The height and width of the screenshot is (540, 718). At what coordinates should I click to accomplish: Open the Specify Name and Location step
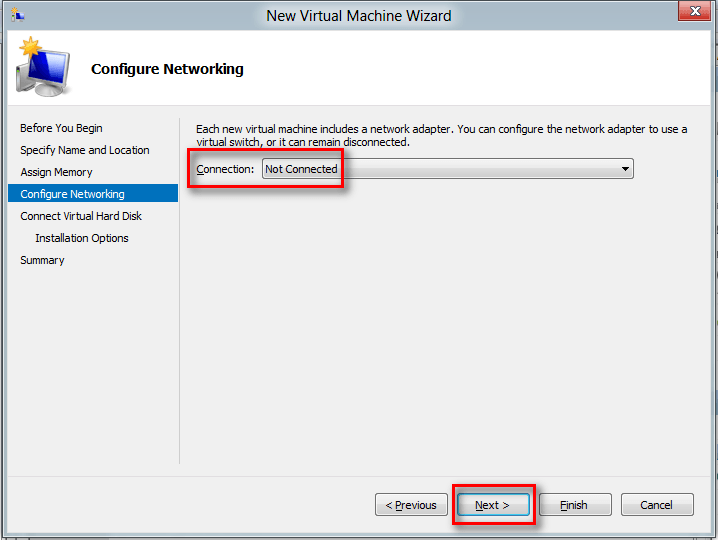85,150
